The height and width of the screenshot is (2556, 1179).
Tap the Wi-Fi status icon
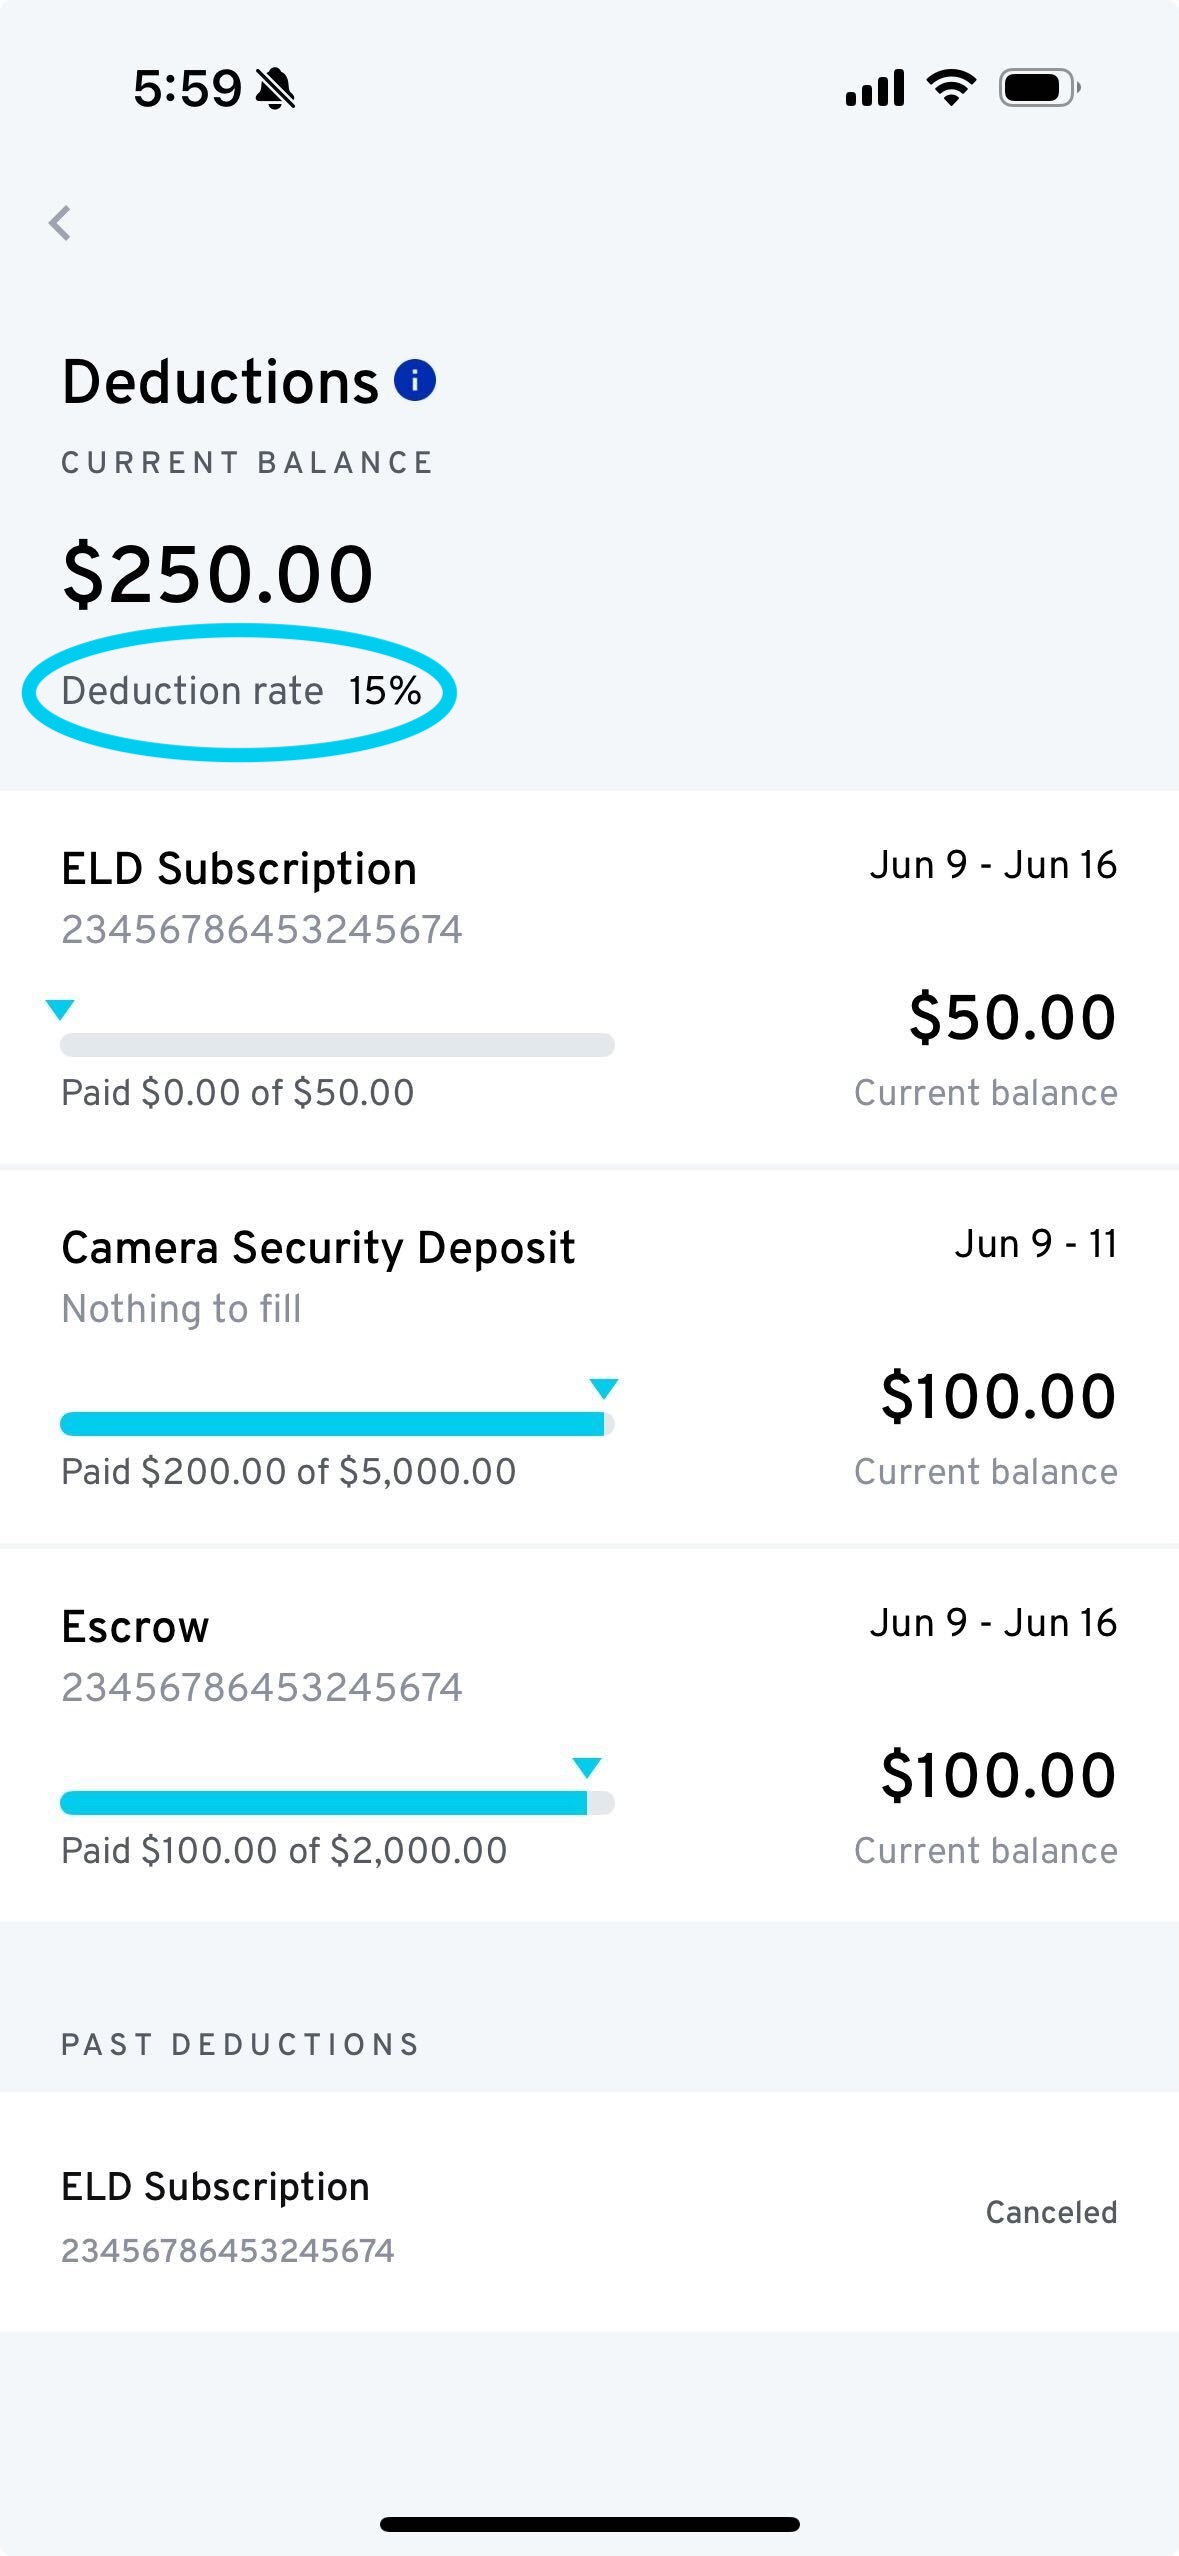(x=951, y=88)
